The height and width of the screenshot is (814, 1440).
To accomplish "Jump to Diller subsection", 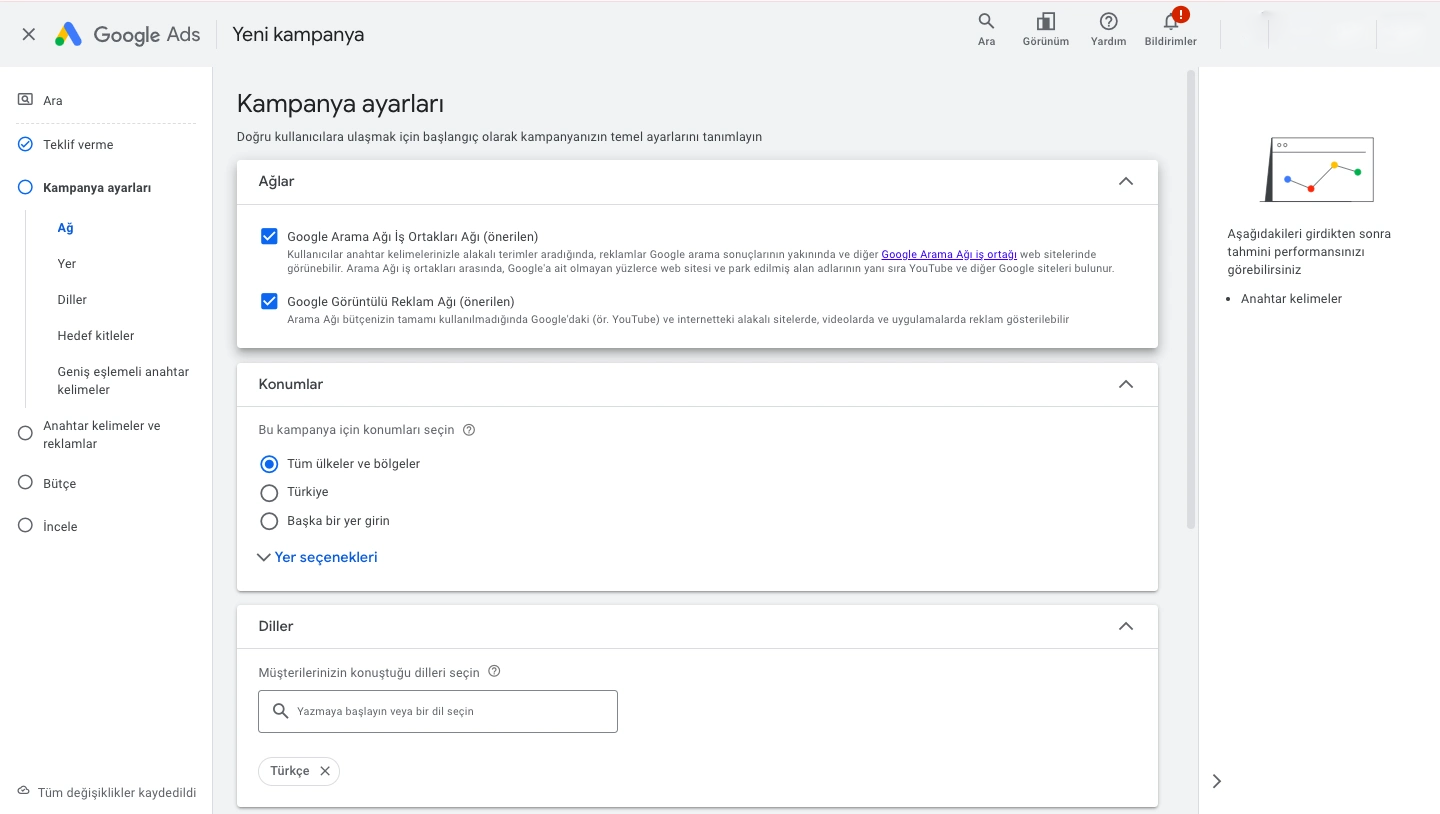I will click(x=72, y=300).
